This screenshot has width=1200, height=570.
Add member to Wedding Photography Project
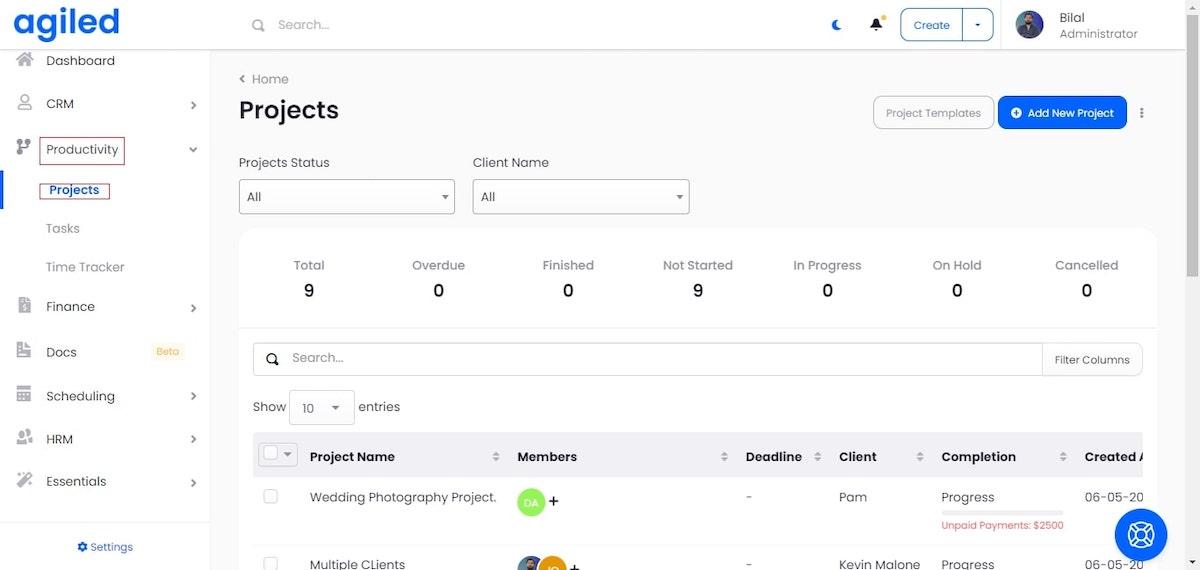(554, 501)
